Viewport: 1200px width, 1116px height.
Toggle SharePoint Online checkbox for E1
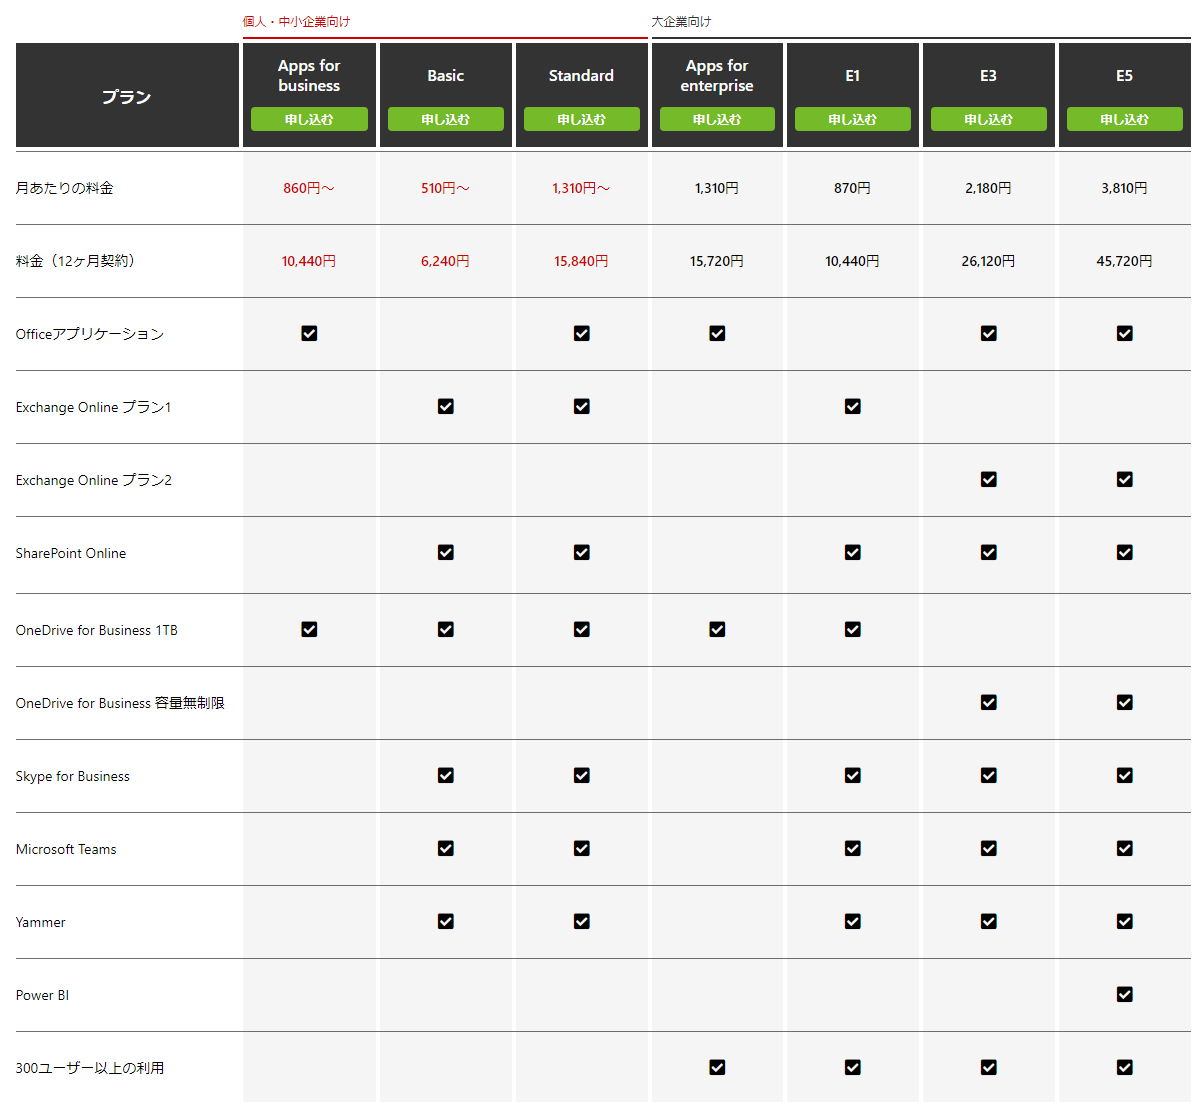pos(853,552)
